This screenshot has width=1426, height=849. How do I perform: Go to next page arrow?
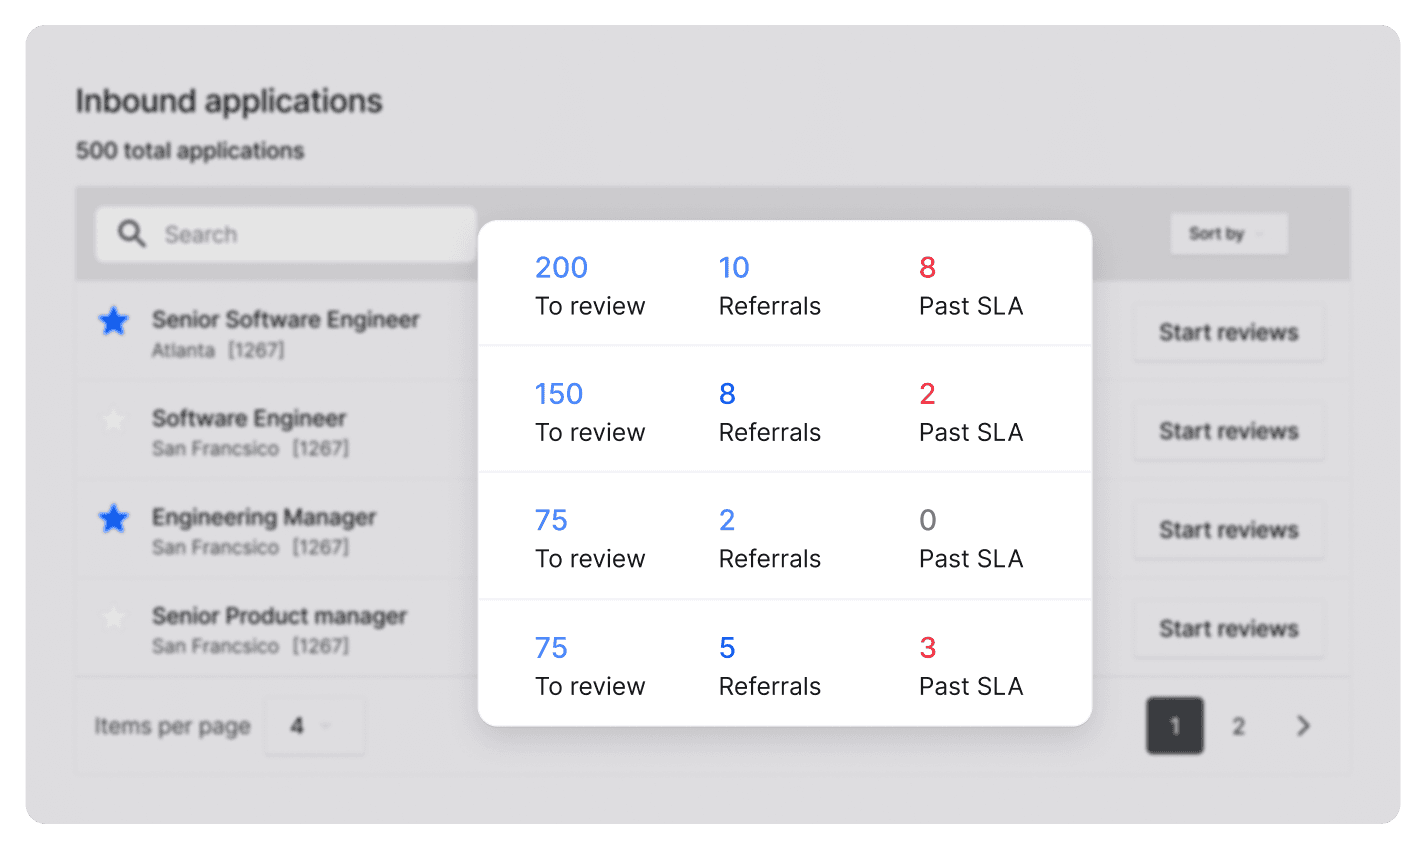1303,726
